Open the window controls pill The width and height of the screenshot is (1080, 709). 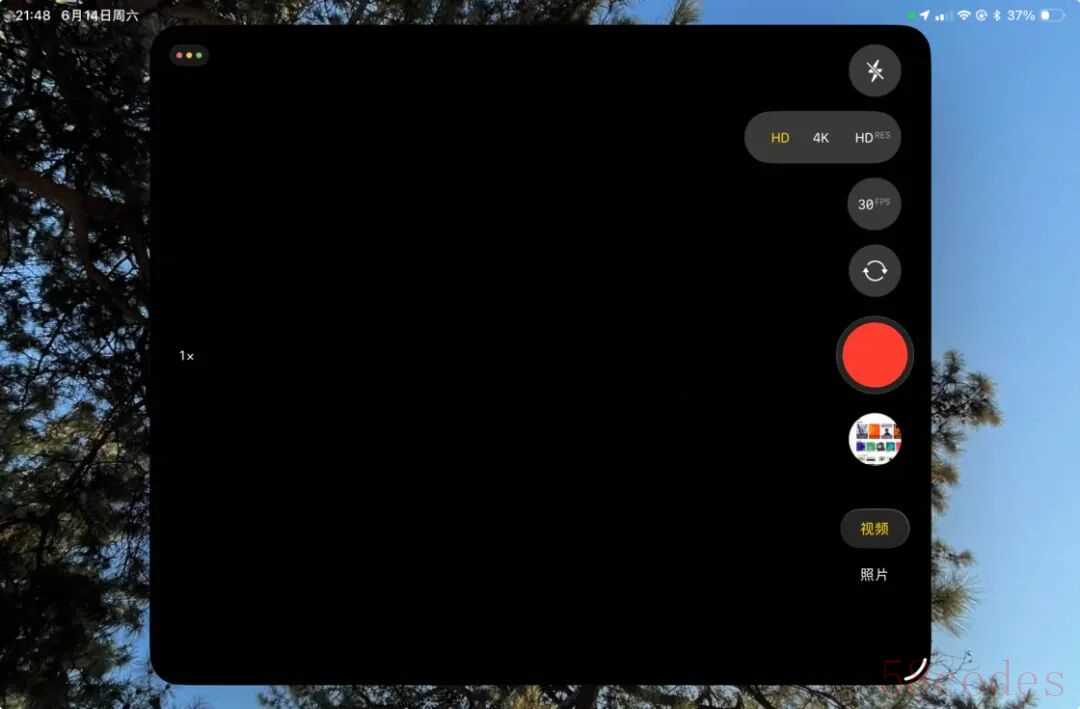click(189, 55)
